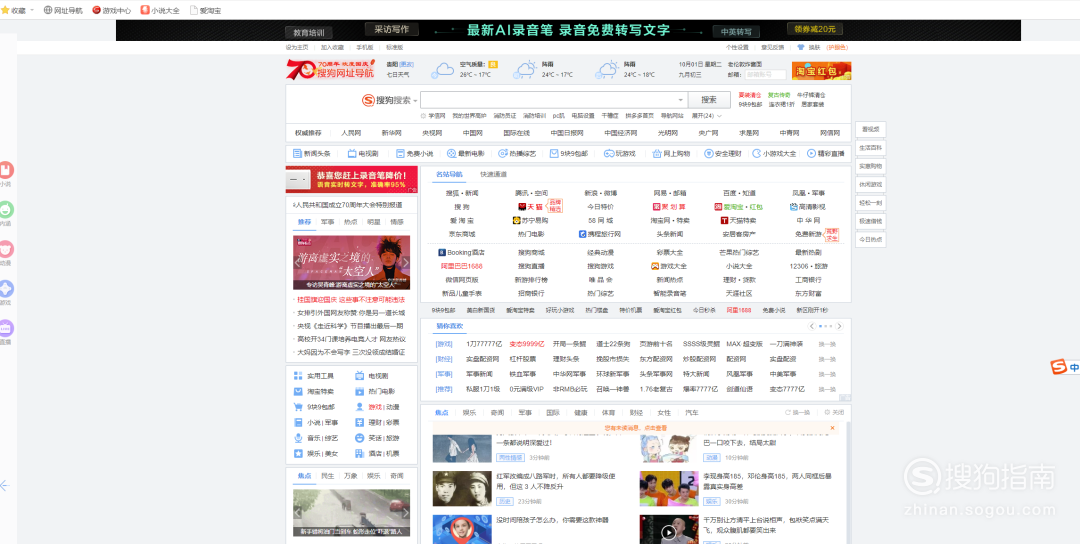Open the 小说大全 bookmark
This screenshot has width=1080, height=544.
point(160,10)
